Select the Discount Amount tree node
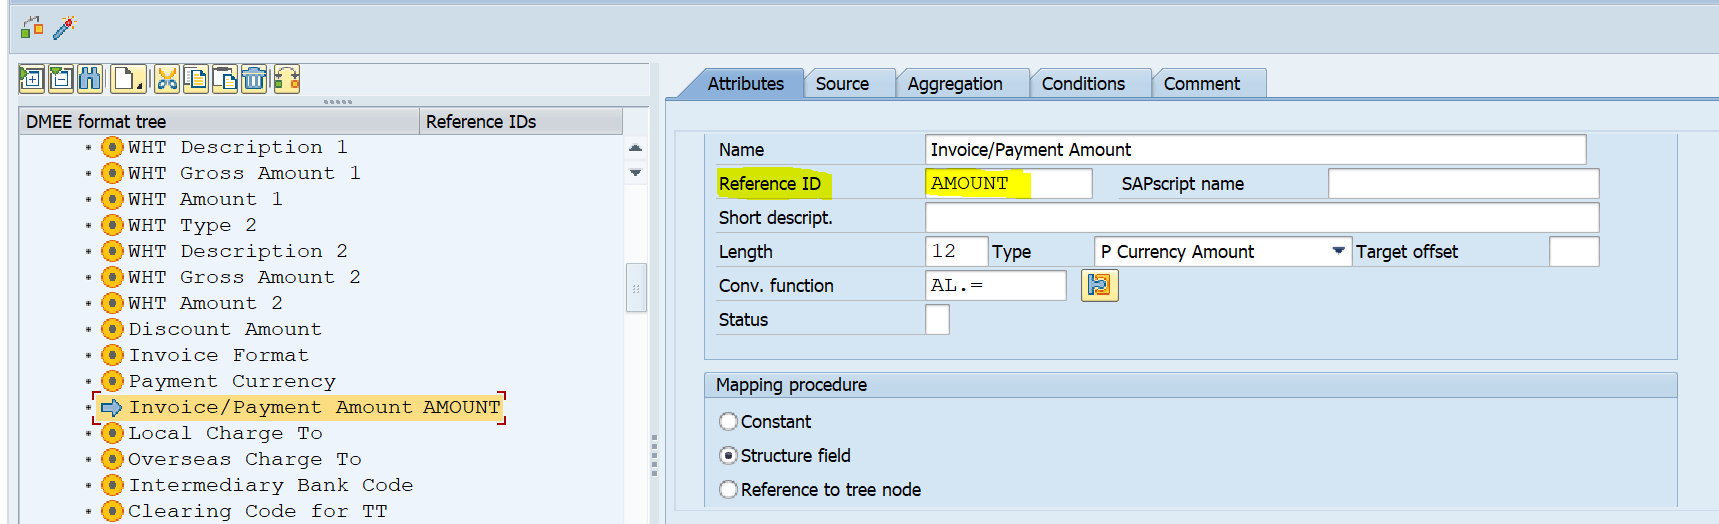The width and height of the screenshot is (1719, 524). 225,329
